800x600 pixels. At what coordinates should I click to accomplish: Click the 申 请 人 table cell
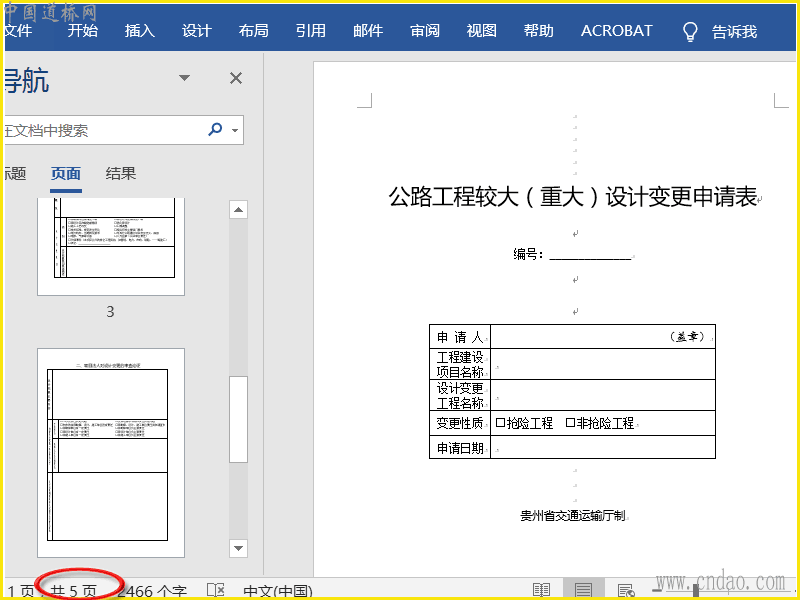[460, 337]
